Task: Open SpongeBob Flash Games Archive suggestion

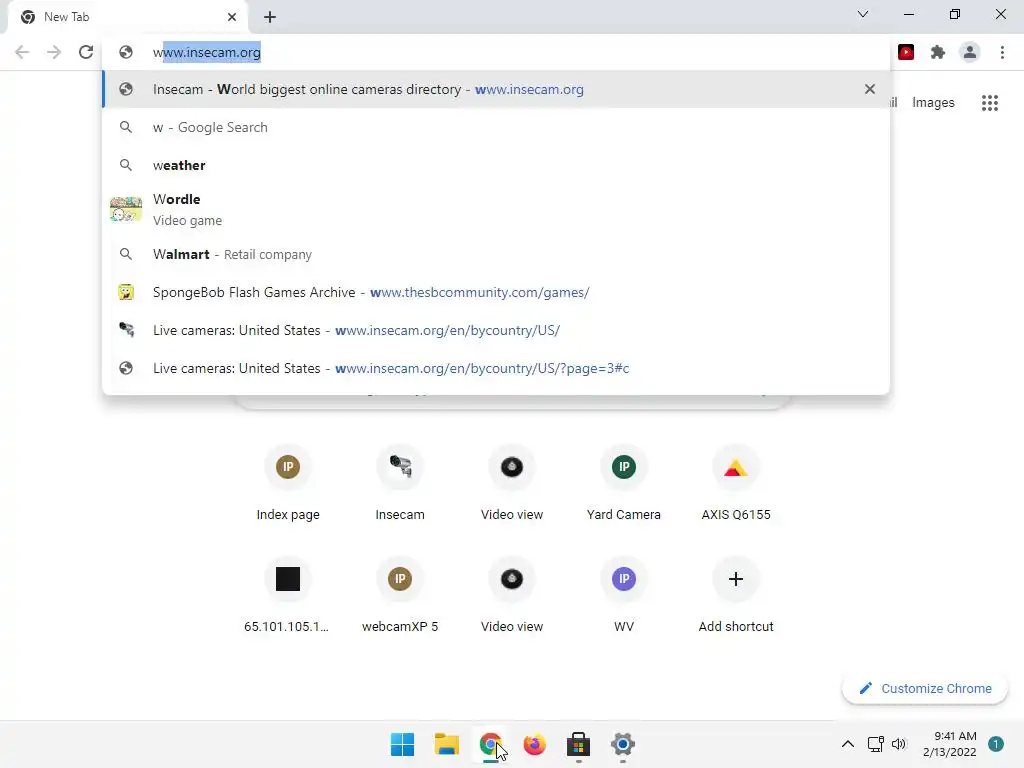Action: tap(496, 292)
